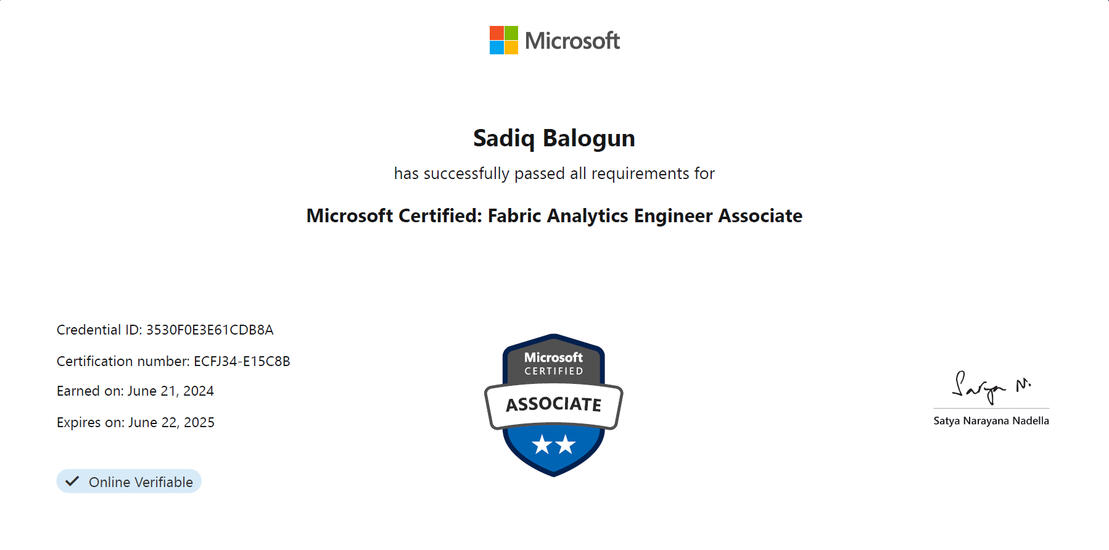Click the Expires on June 22, 2025 line
Image resolution: width=1109 pixels, height=550 pixels.
(x=136, y=423)
